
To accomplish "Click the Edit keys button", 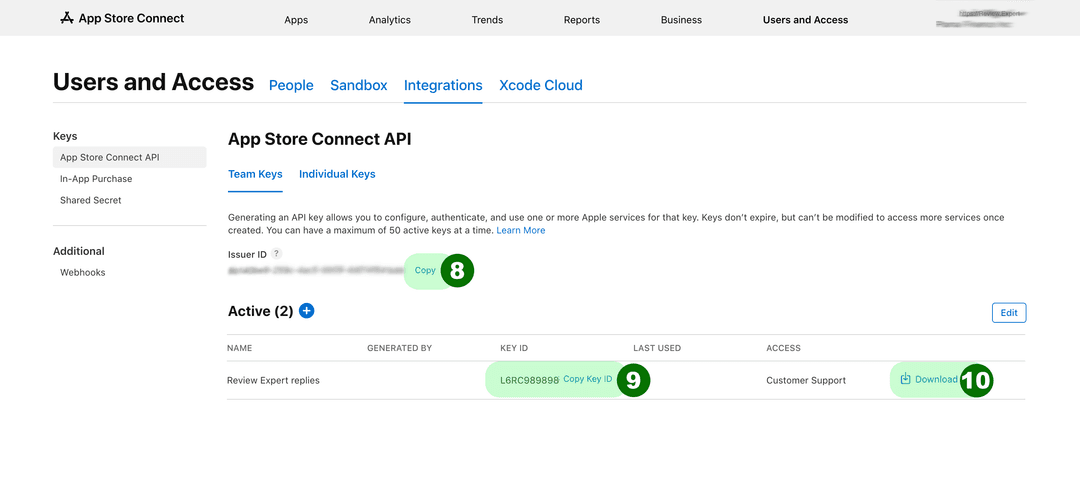I will (x=1009, y=313).
